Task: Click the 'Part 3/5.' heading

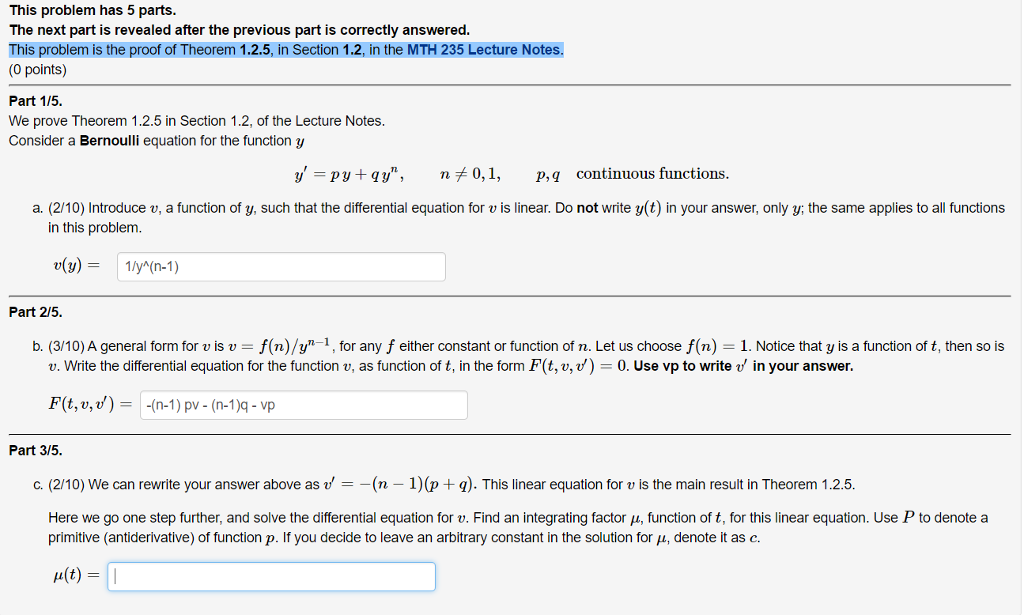Action: (36, 450)
